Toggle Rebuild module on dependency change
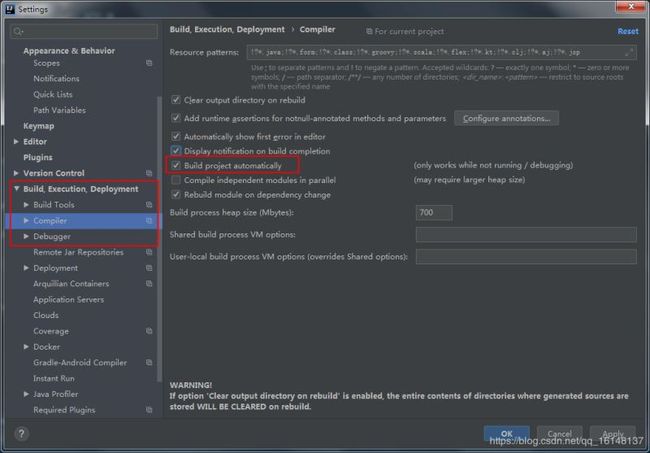This screenshot has height=453, width=650. click(x=176, y=195)
